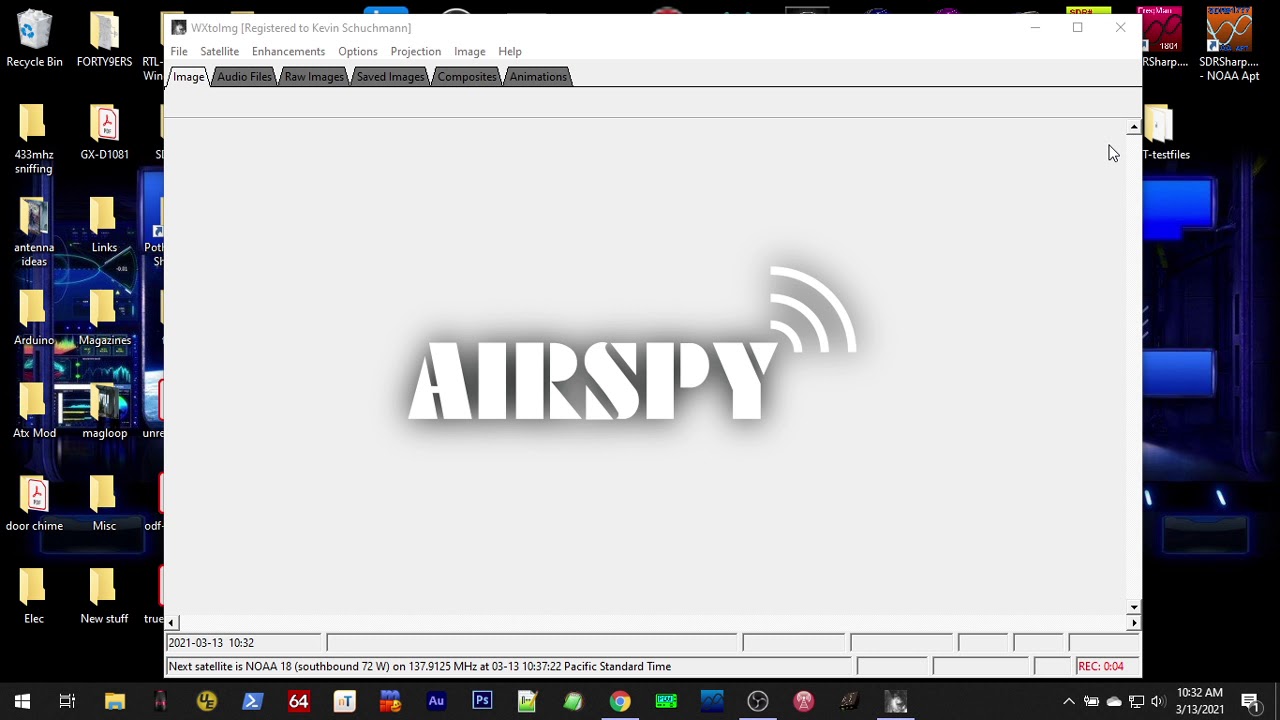Image resolution: width=1280 pixels, height=720 pixels.
Task: Open OBS Studio from the taskbar
Action: click(x=758, y=701)
